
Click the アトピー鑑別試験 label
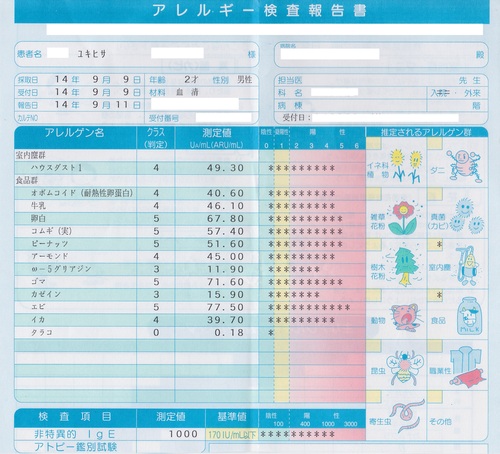point(75,447)
